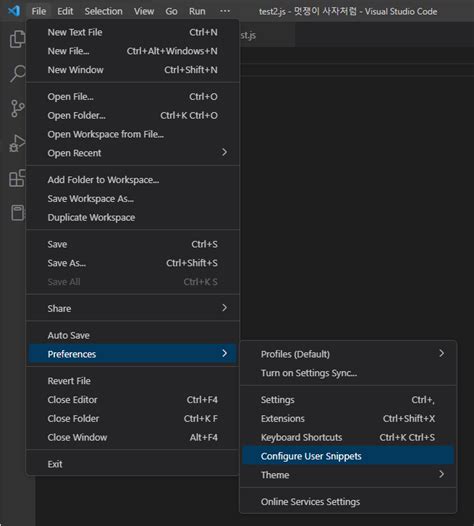Image resolution: width=474 pixels, height=526 pixels.
Task: Open the Source Control icon
Action: point(17,108)
